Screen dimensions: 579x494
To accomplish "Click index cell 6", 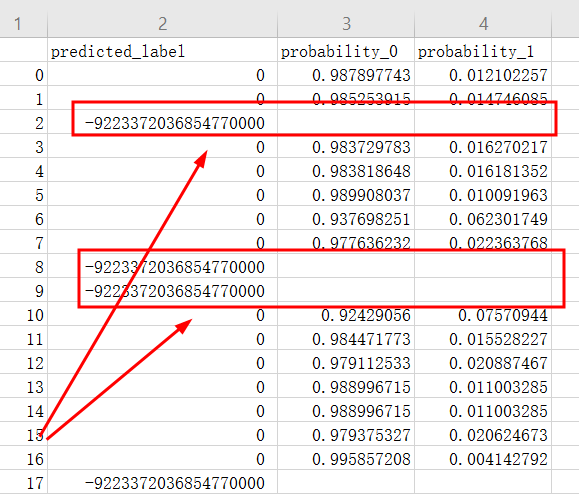I will click(x=24, y=219).
